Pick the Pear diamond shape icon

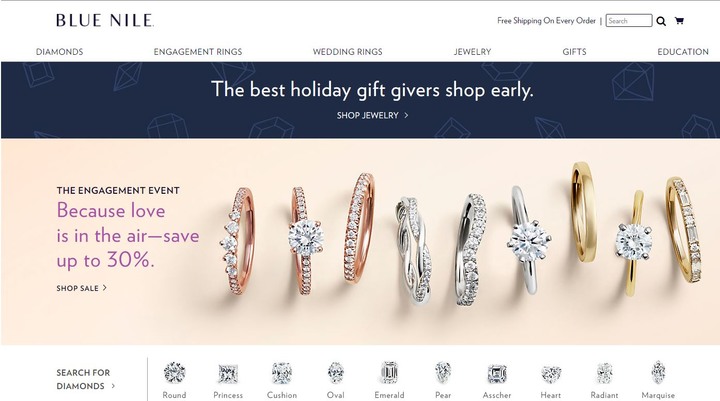[443, 373]
